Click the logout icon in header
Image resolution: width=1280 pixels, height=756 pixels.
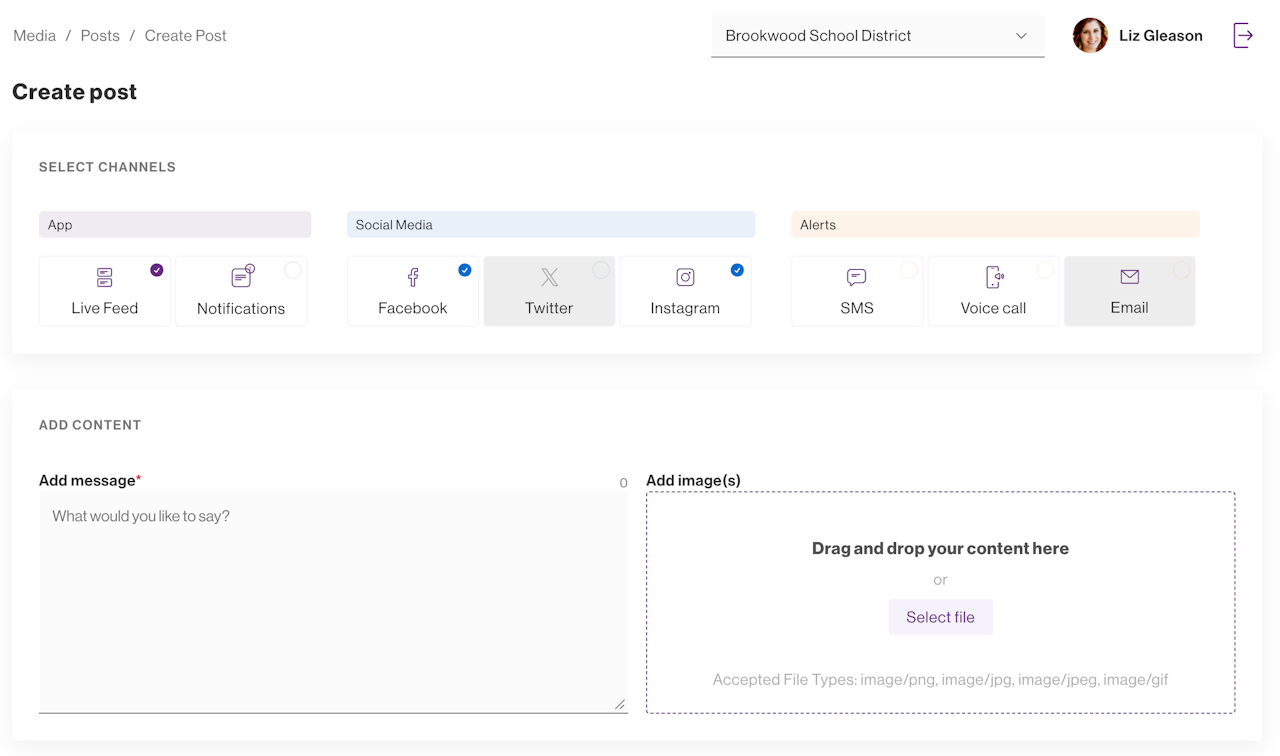pos(1243,36)
